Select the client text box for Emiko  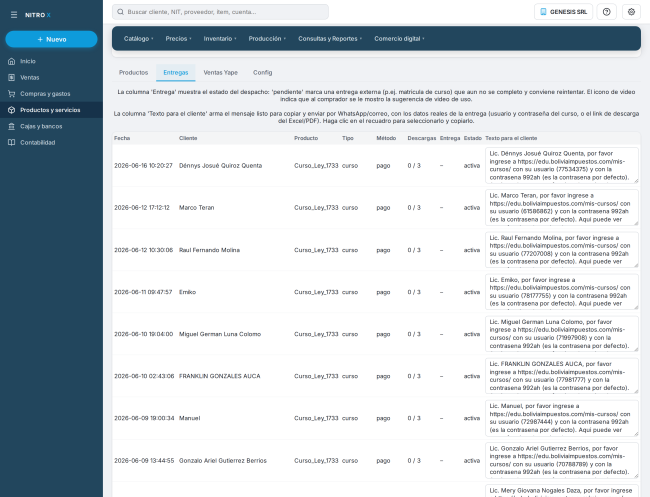point(562,292)
